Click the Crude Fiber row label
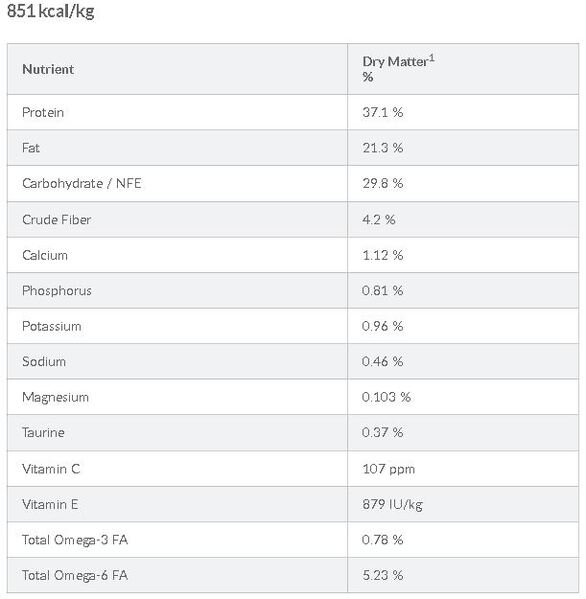Image resolution: width=586 pixels, height=599 pixels. 57,220
